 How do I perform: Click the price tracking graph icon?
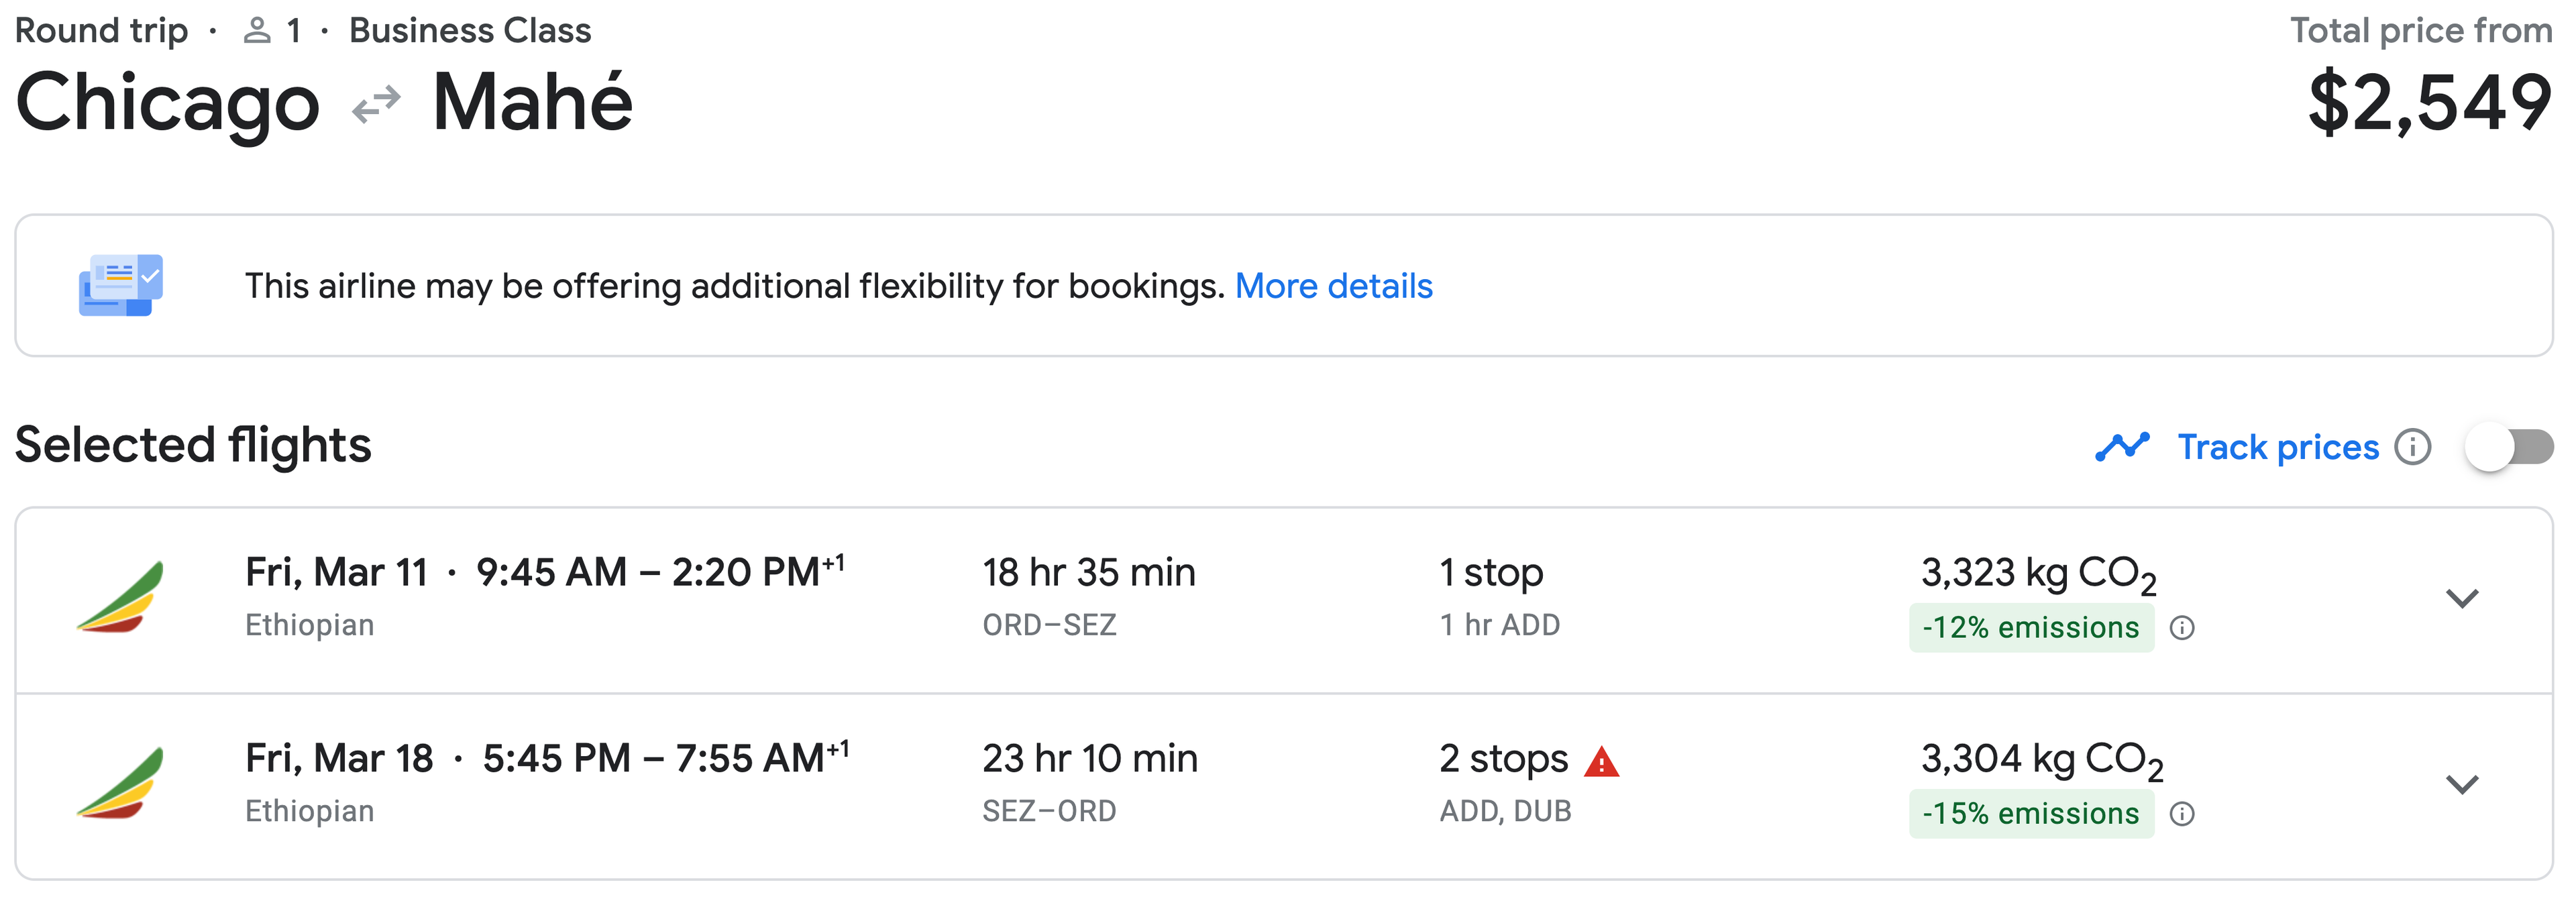pyautogui.click(x=2121, y=446)
